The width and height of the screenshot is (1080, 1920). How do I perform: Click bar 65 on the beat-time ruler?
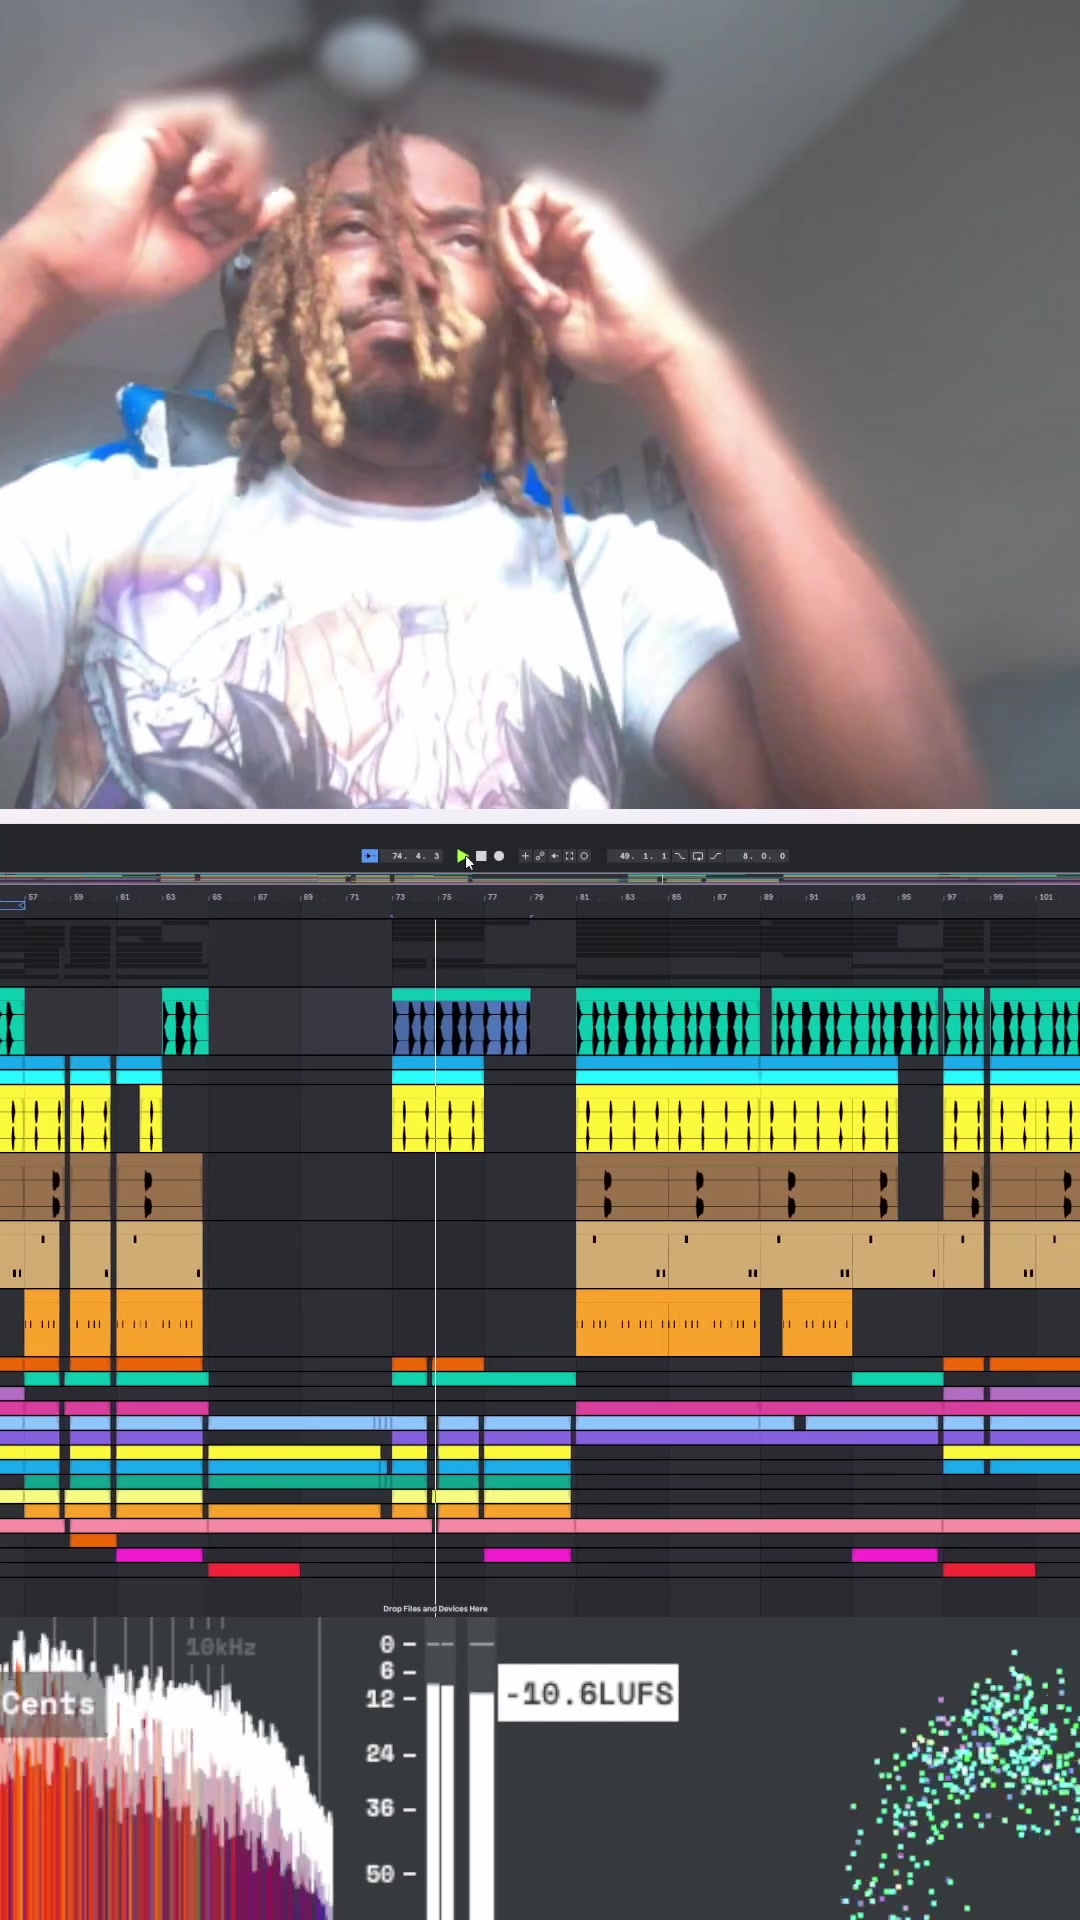point(215,897)
